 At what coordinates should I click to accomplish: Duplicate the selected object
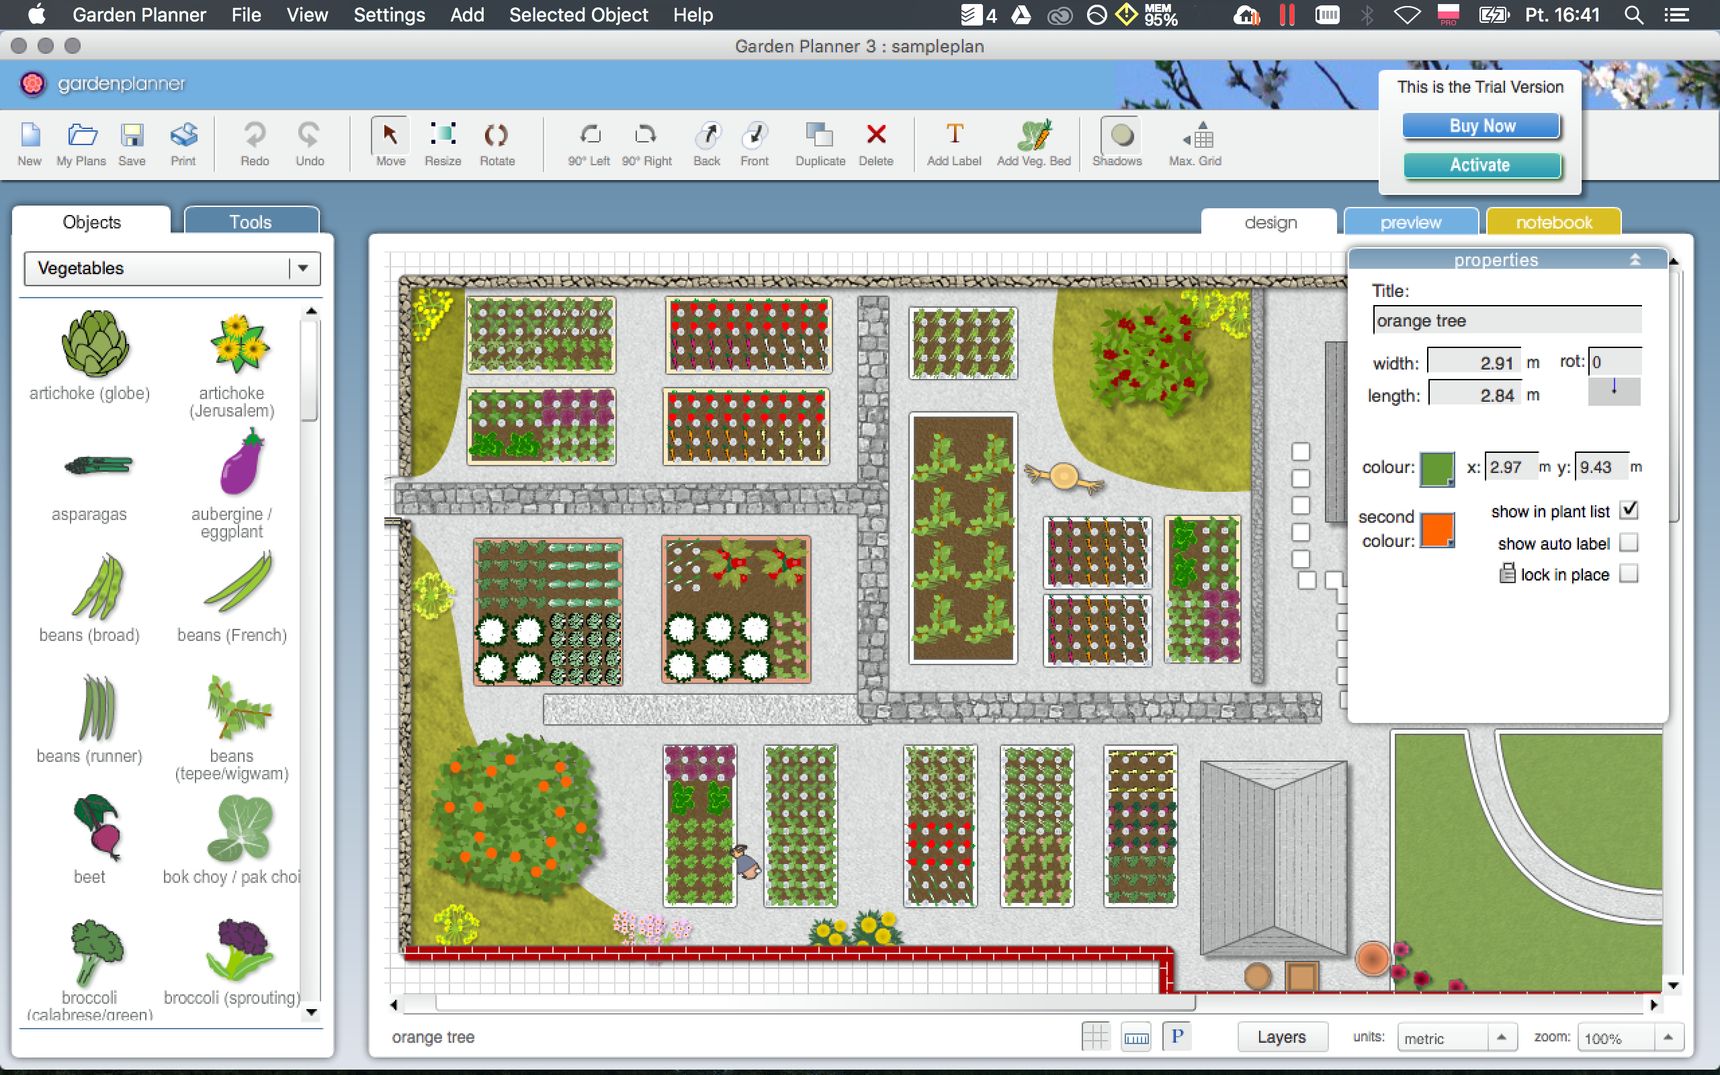click(x=820, y=143)
